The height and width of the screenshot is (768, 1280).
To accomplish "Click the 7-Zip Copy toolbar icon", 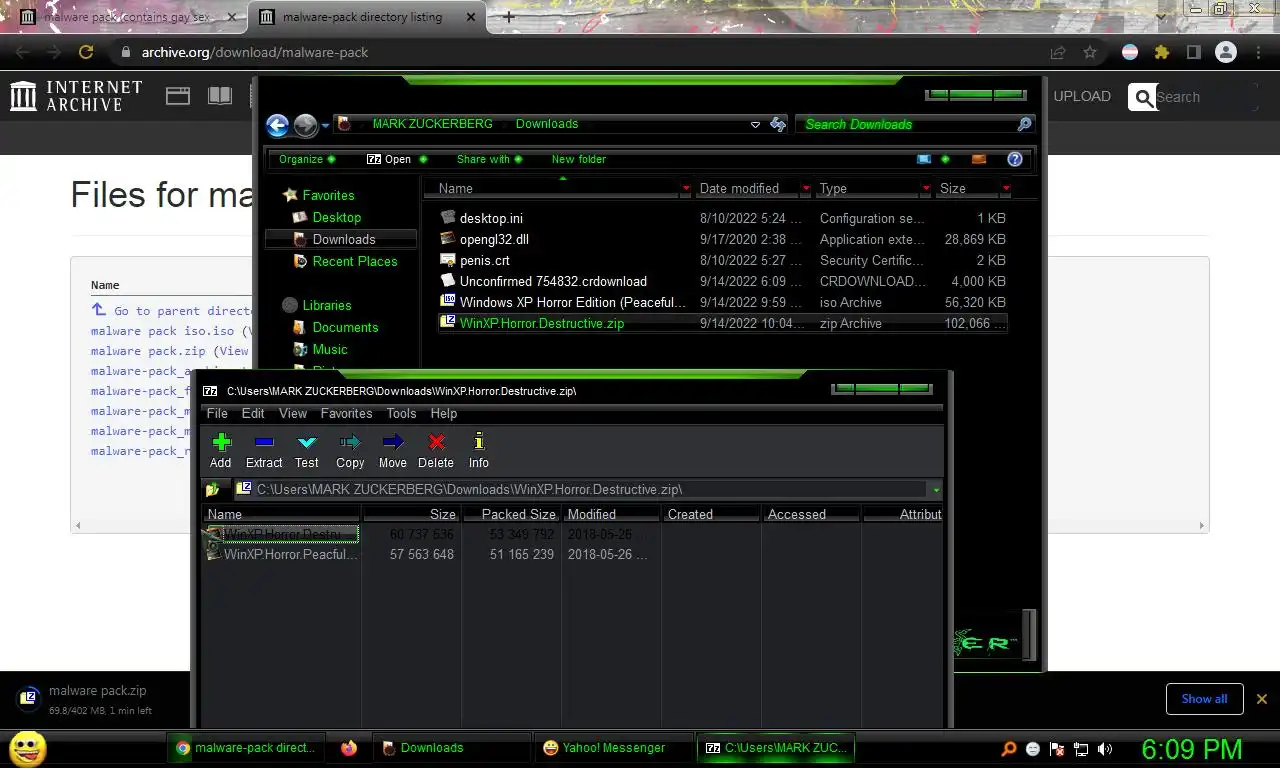I will click(350, 443).
